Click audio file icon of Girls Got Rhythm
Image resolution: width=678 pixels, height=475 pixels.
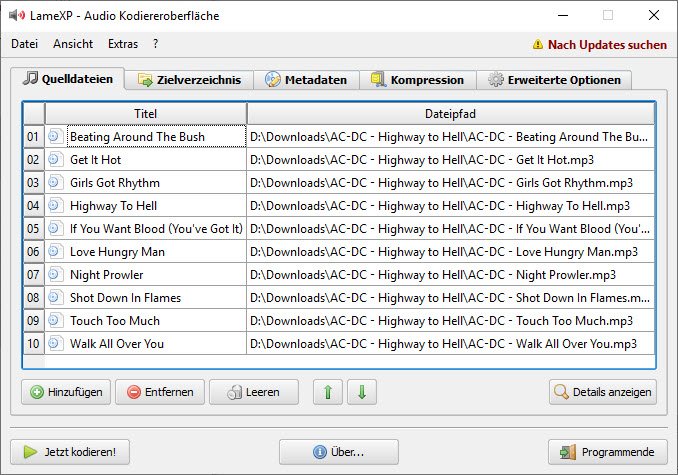point(55,182)
